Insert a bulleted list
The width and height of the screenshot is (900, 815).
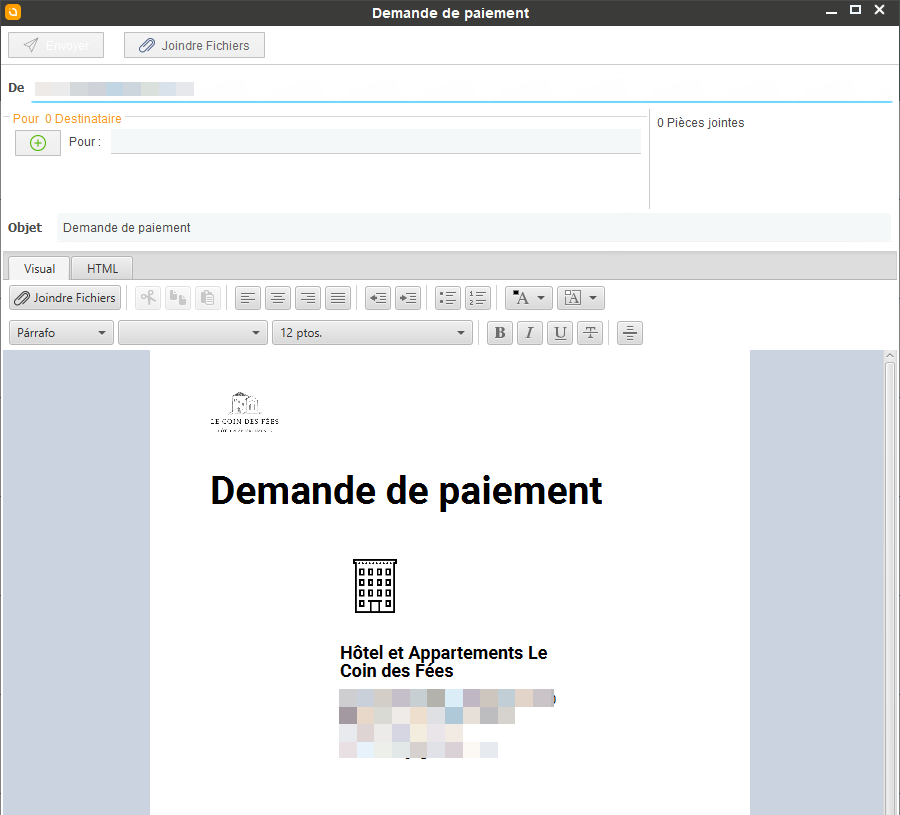[447, 297]
